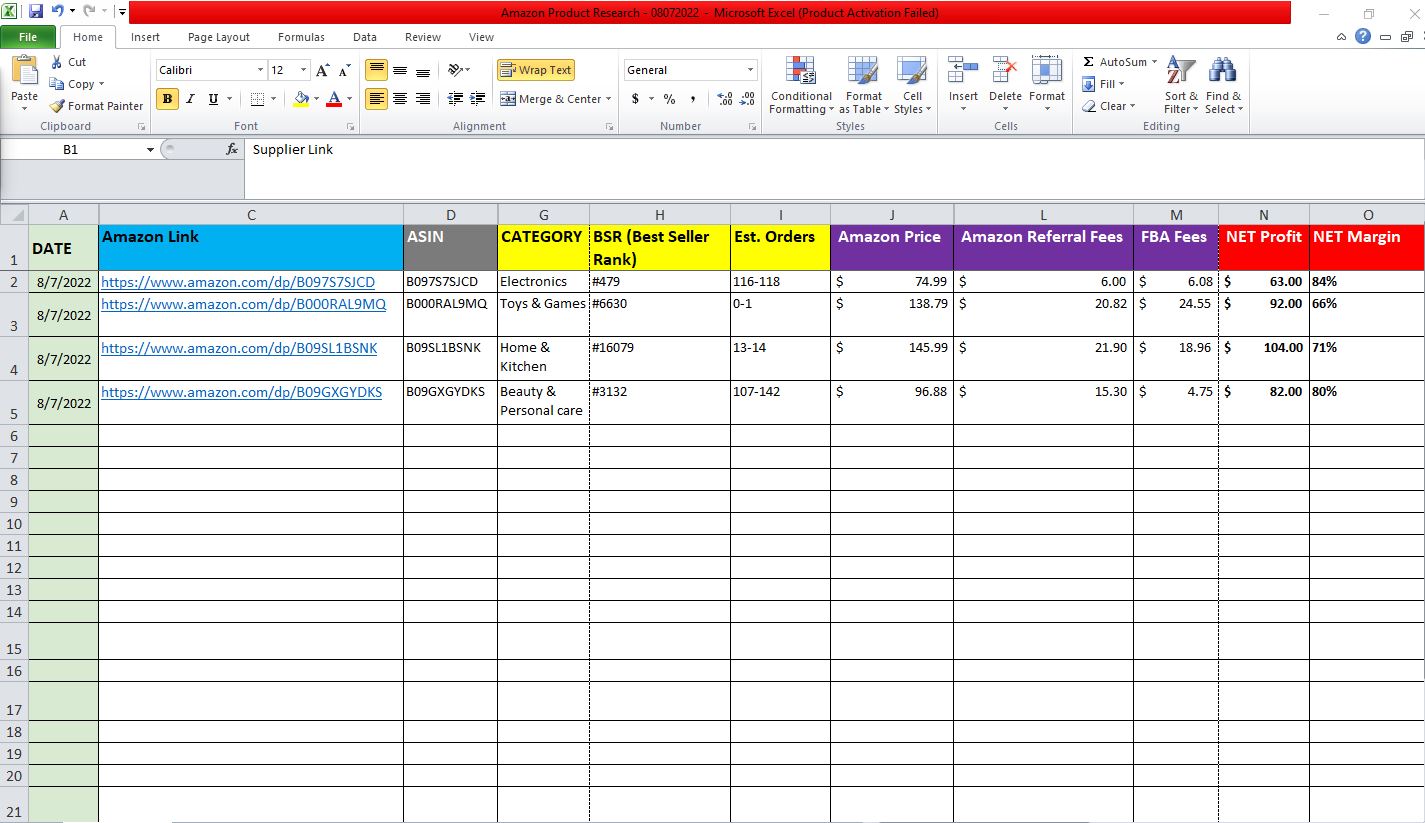Screen dimensions: 1425x823
Task: Toggle Wrap Text
Action: 536,70
